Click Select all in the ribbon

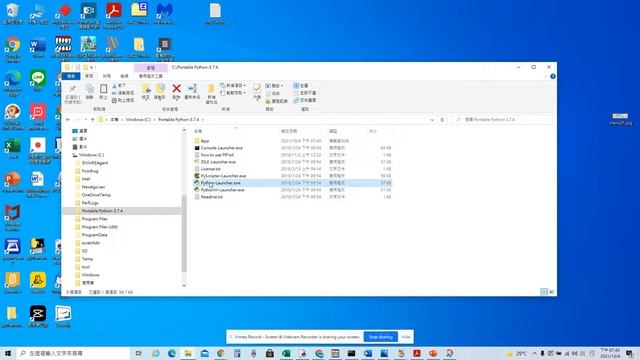pyautogui.click(x=301, y=86)
